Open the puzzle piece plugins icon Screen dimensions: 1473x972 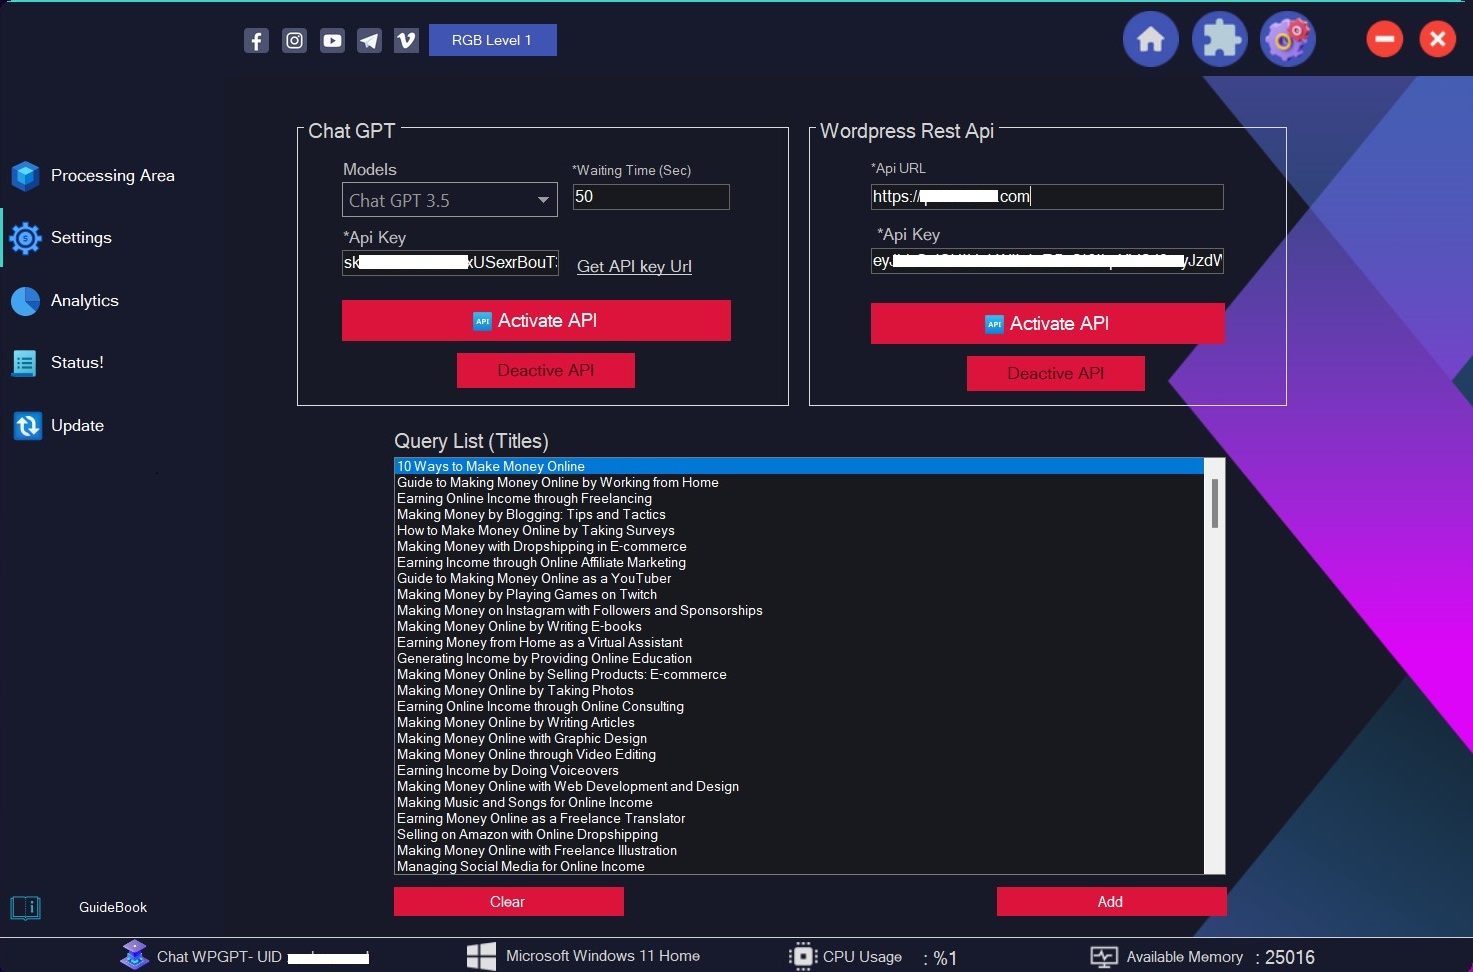(1220, 39)
